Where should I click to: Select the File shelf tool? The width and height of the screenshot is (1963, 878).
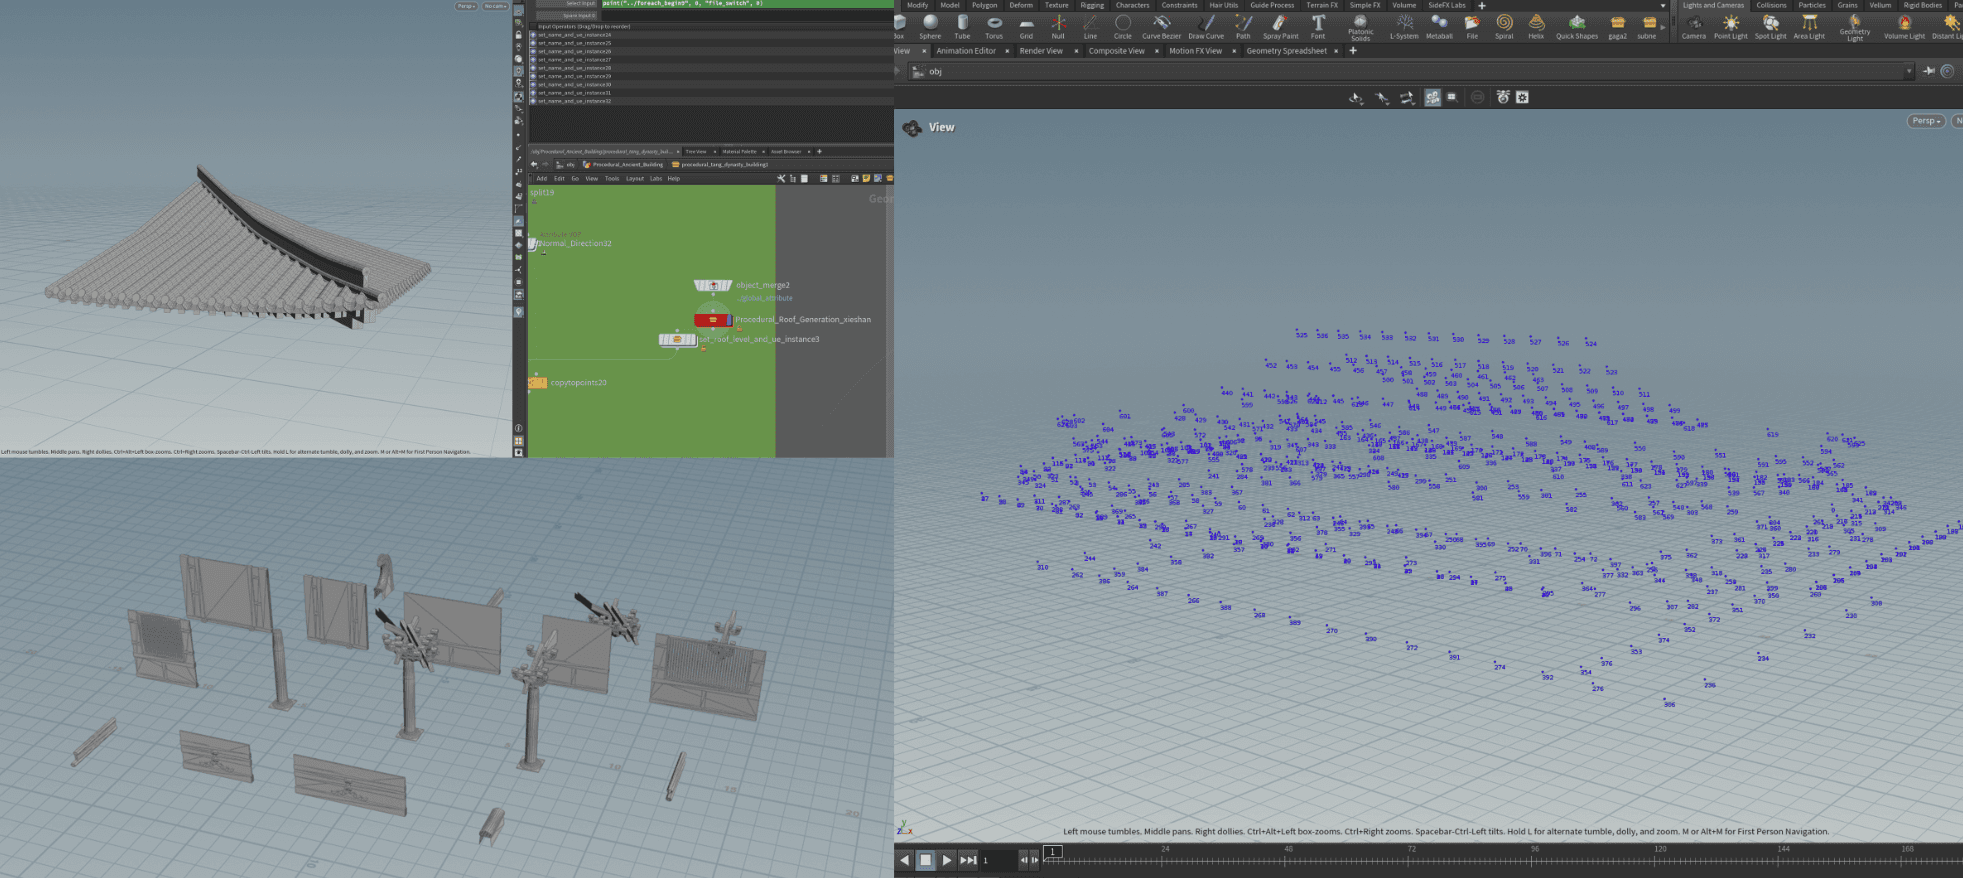click(x=1472, y=26)
